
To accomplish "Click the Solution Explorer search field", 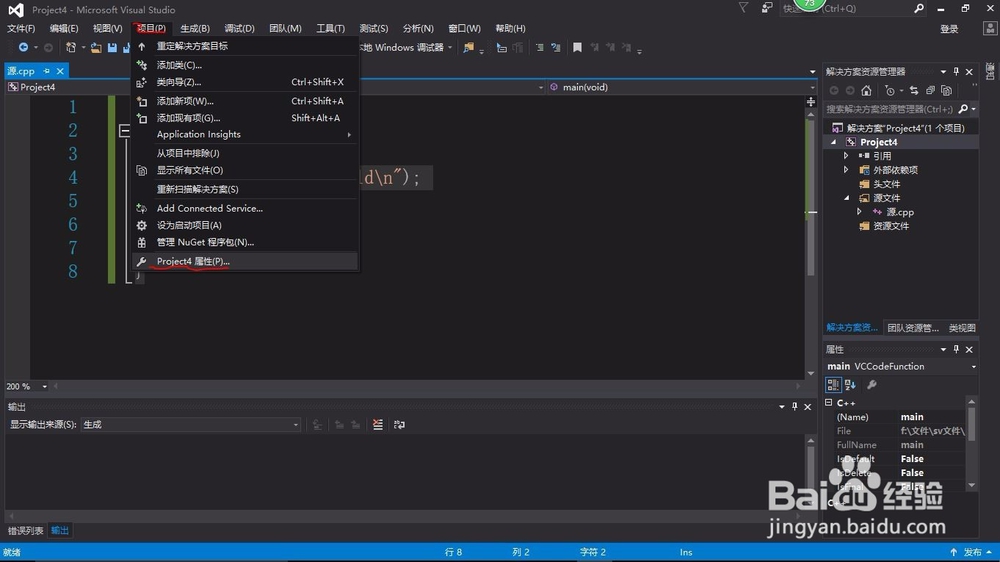I will (x=890, y=109).
